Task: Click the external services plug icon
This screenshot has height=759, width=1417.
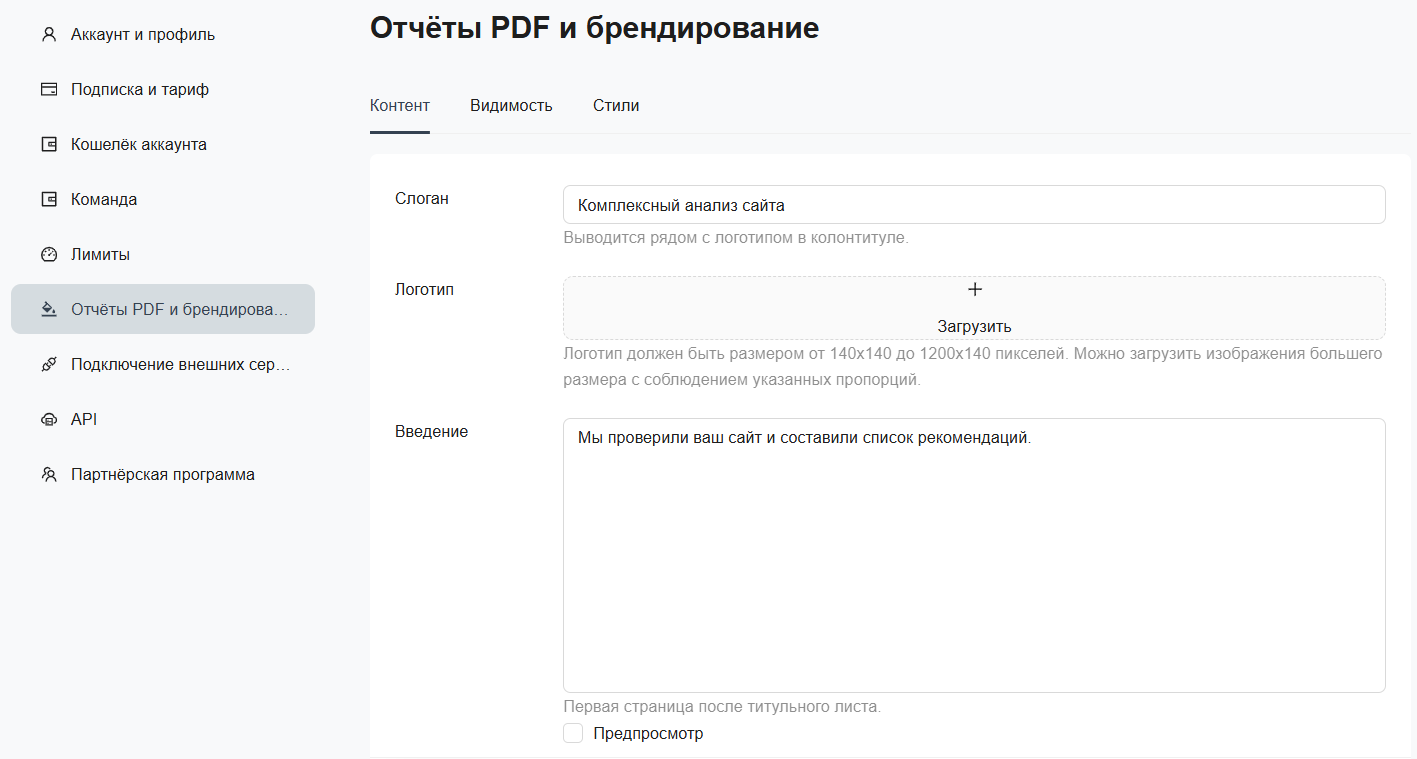Action: [x=48, y=365]
